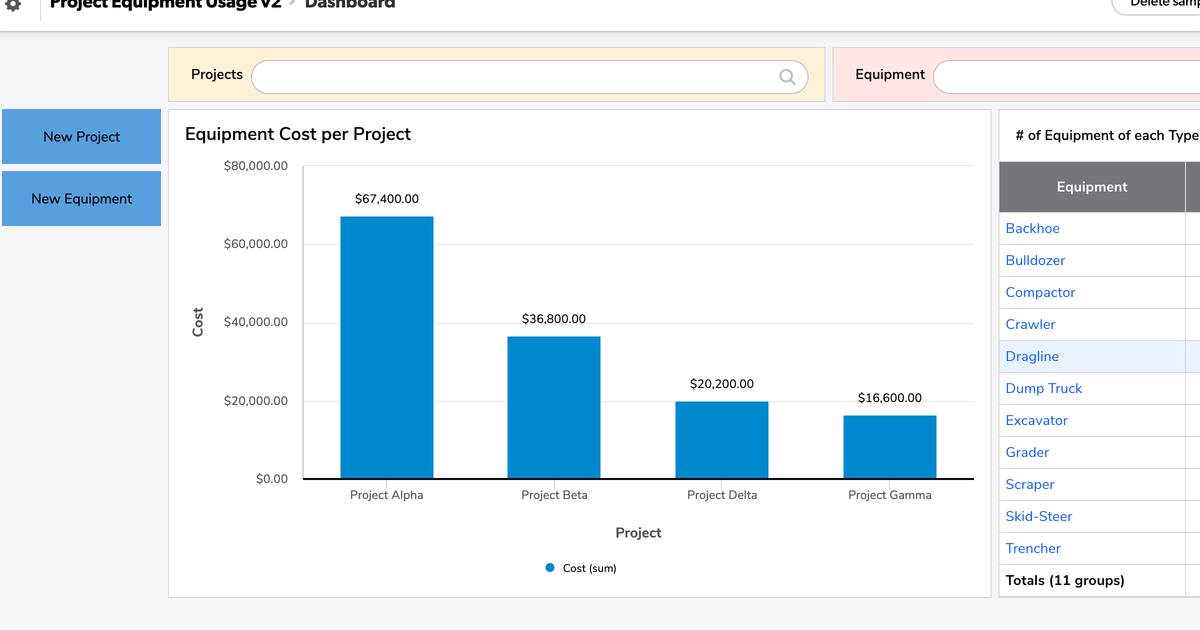
Task: Open the Bulldozer equipment link
Action: [x=1035, y=261]
